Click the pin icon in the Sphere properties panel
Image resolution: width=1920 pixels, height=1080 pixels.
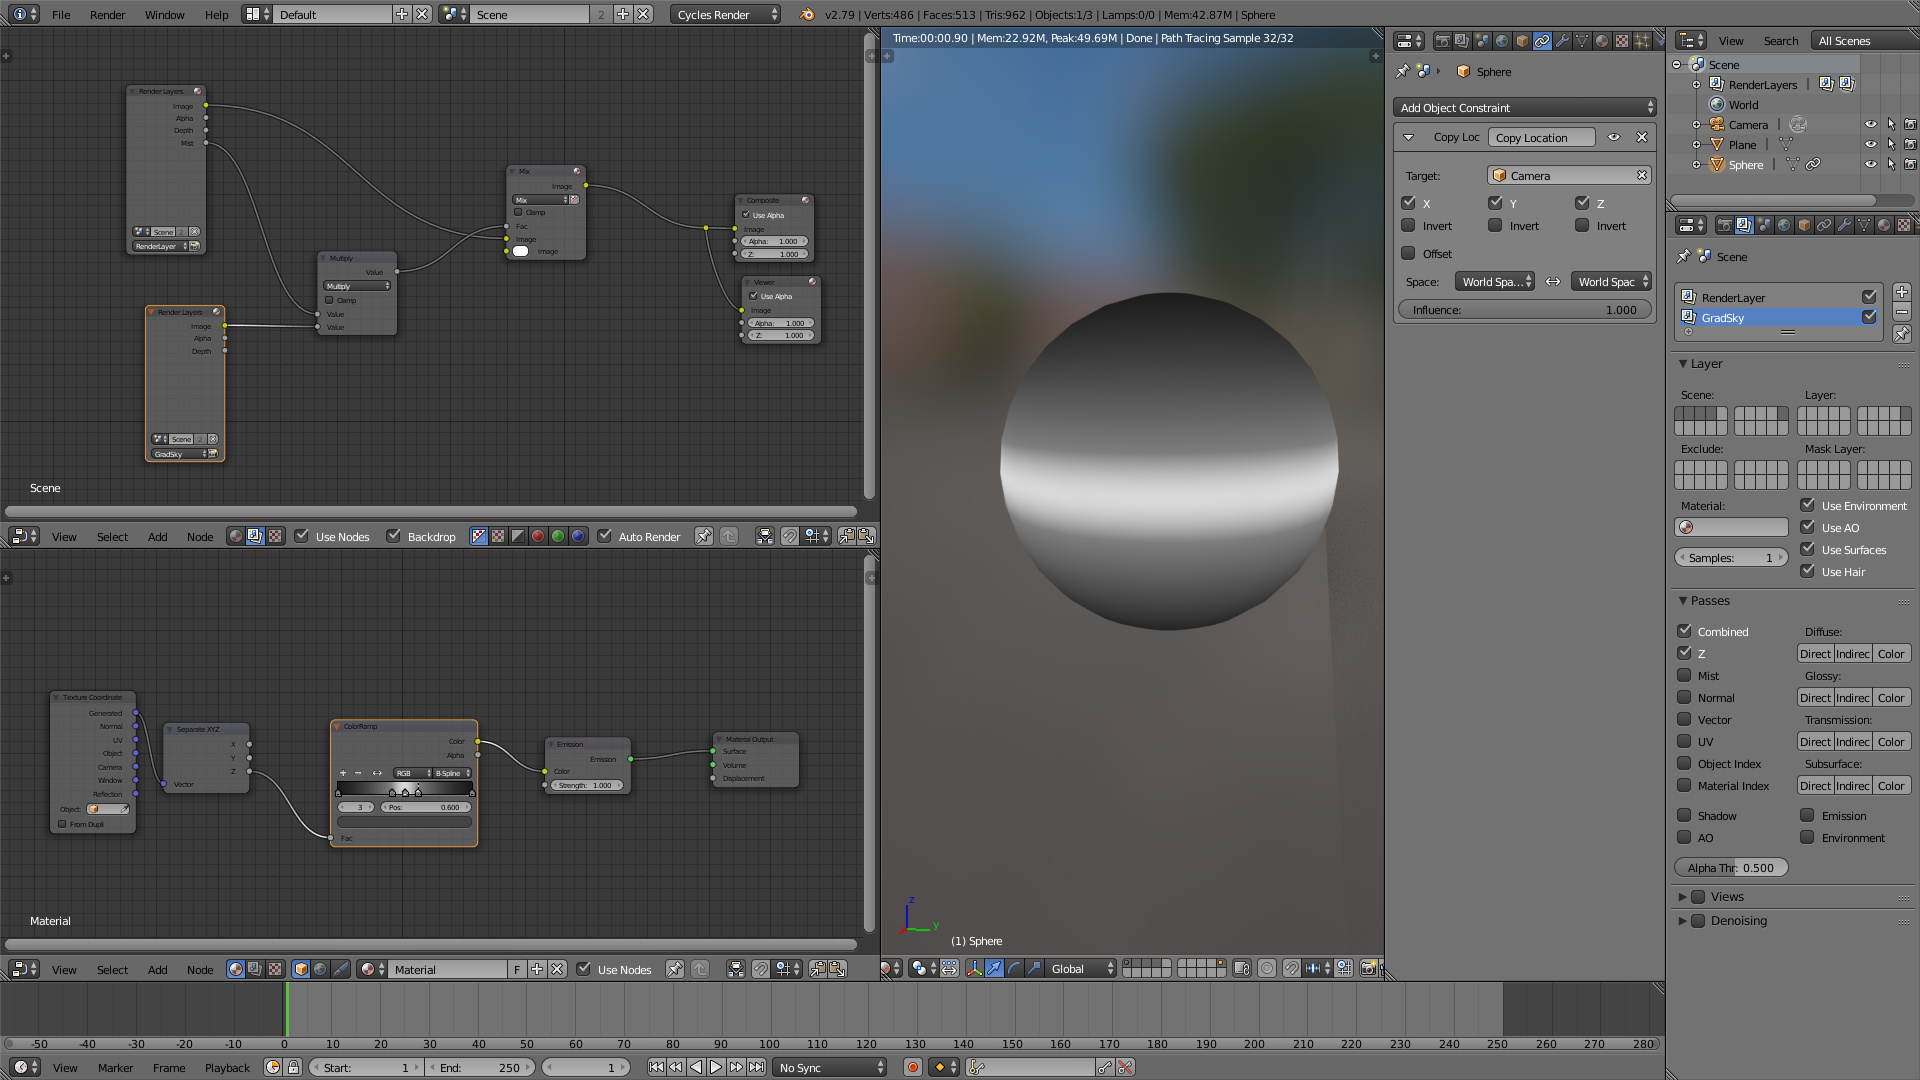point(1402,71)
